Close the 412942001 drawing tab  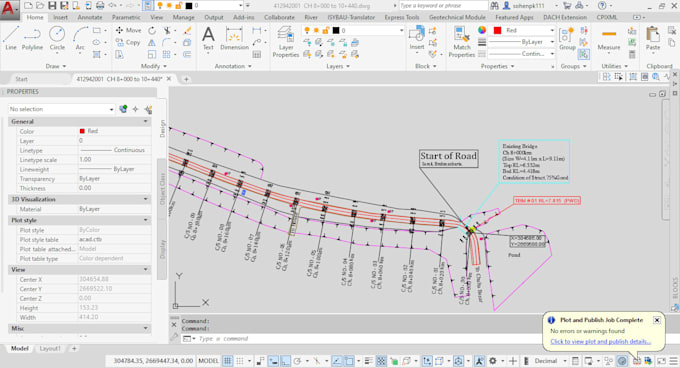click(x=169, y=79)
